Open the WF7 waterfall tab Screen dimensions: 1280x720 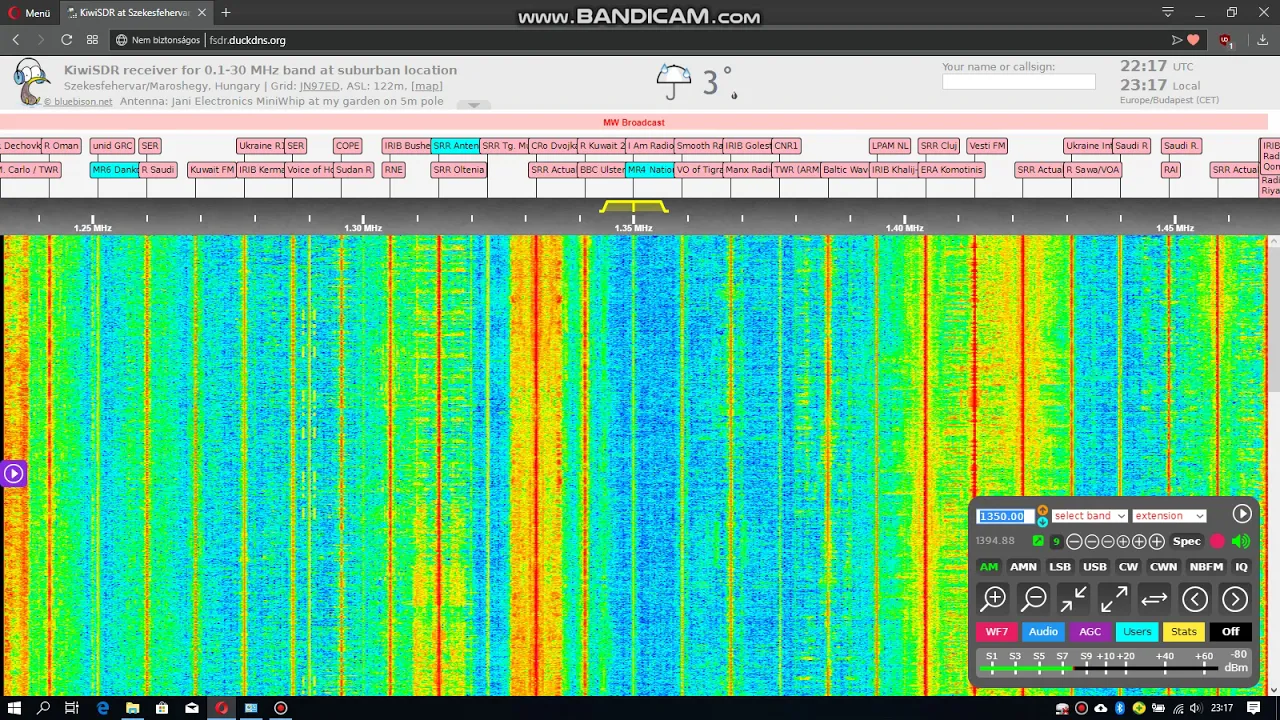997,632
